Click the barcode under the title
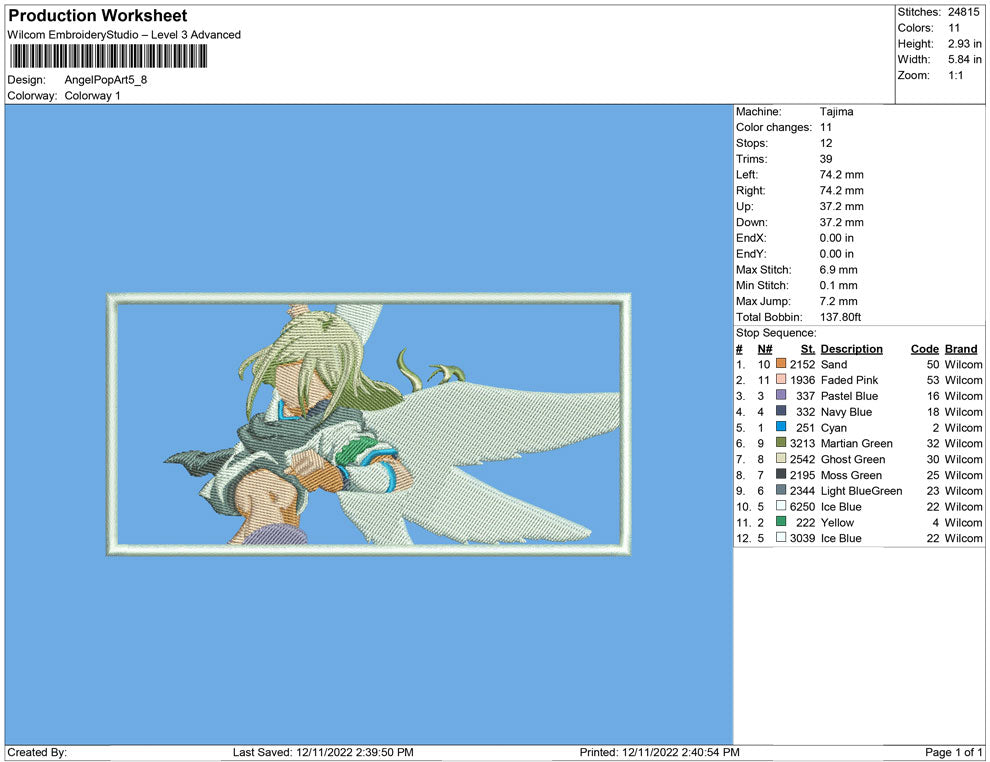Screen dimensions: 990x762 click(107, 56)
